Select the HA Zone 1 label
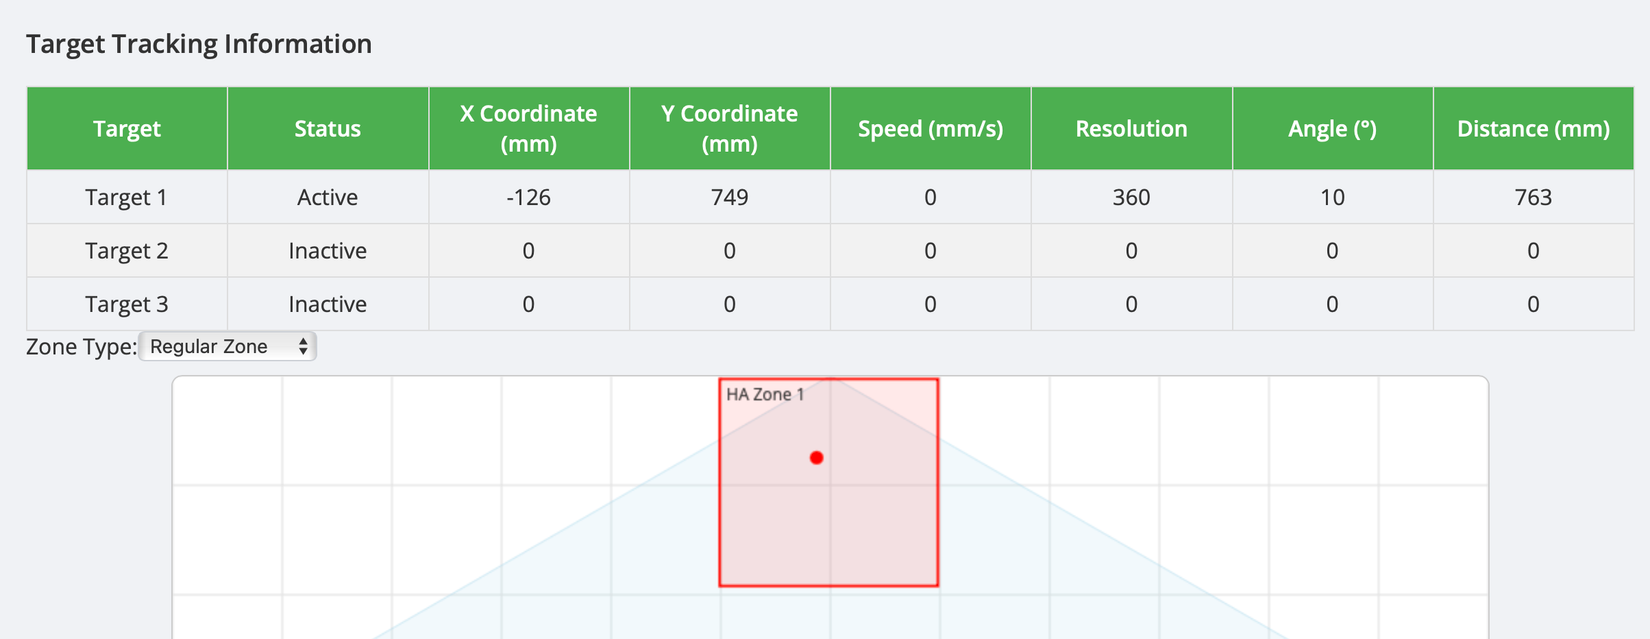 (x=765, y=394)
